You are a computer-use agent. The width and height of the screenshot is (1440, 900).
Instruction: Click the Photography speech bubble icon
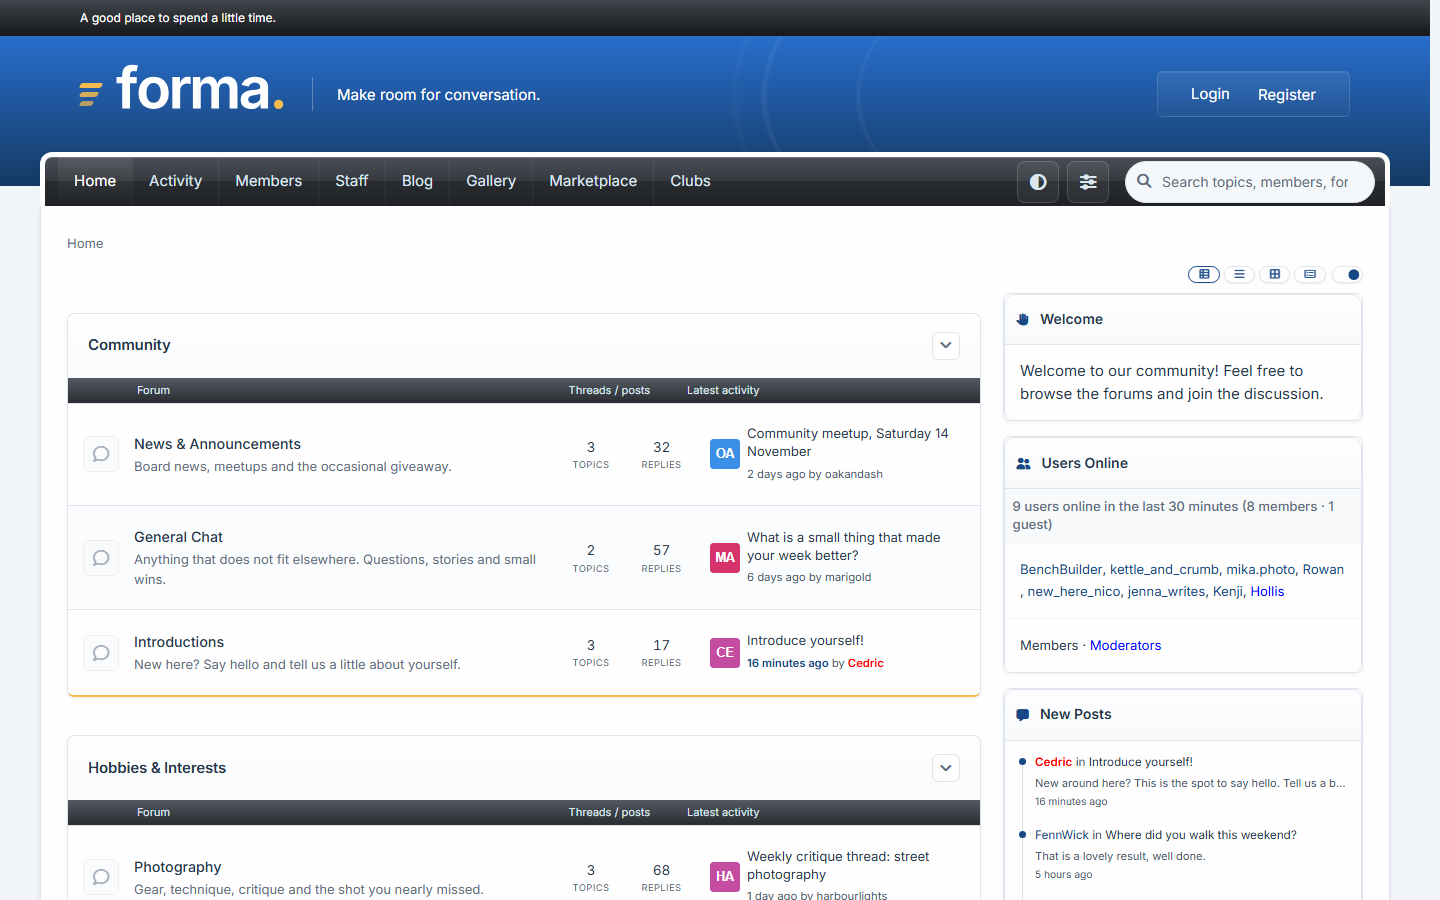(x=101, y=877)
